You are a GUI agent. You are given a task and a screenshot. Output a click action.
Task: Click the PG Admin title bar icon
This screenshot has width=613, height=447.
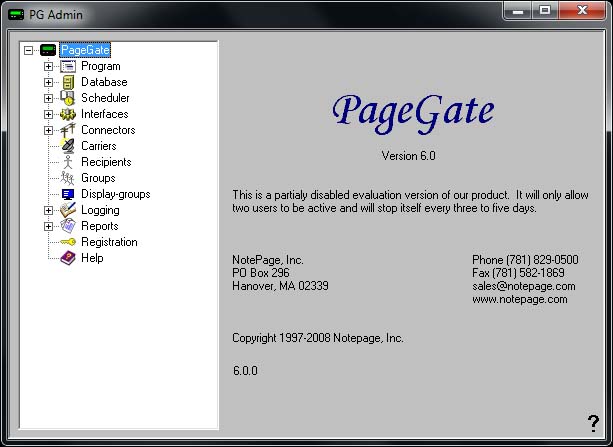(16, 15)
